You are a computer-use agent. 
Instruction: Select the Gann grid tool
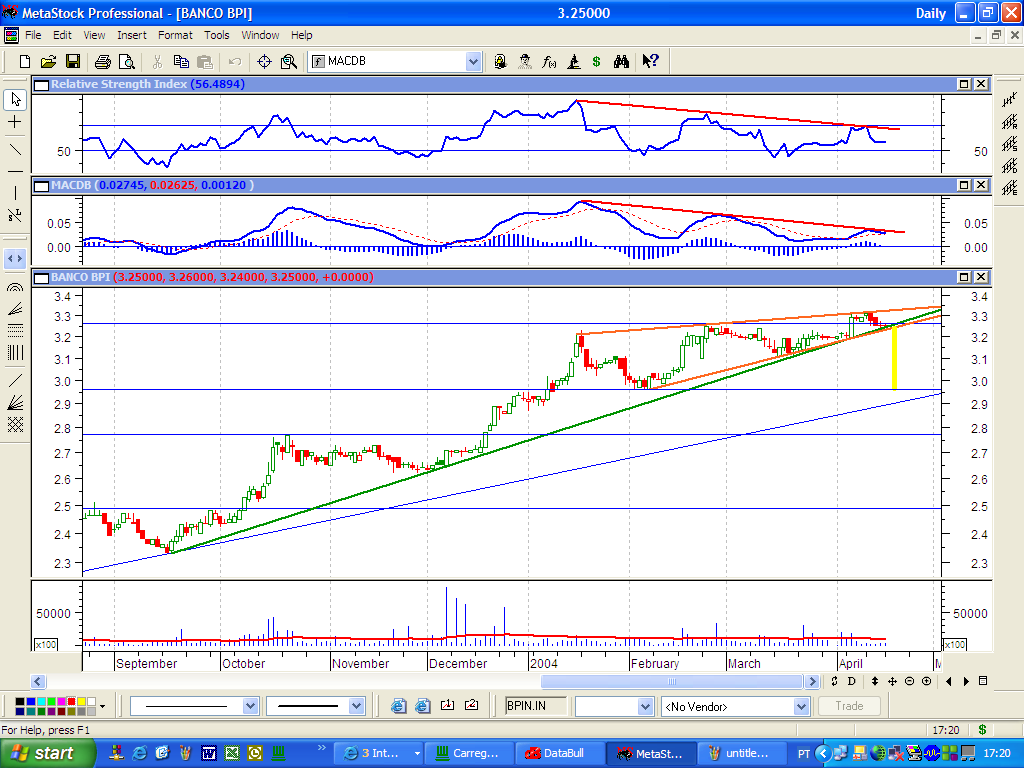tap(15, 424)
